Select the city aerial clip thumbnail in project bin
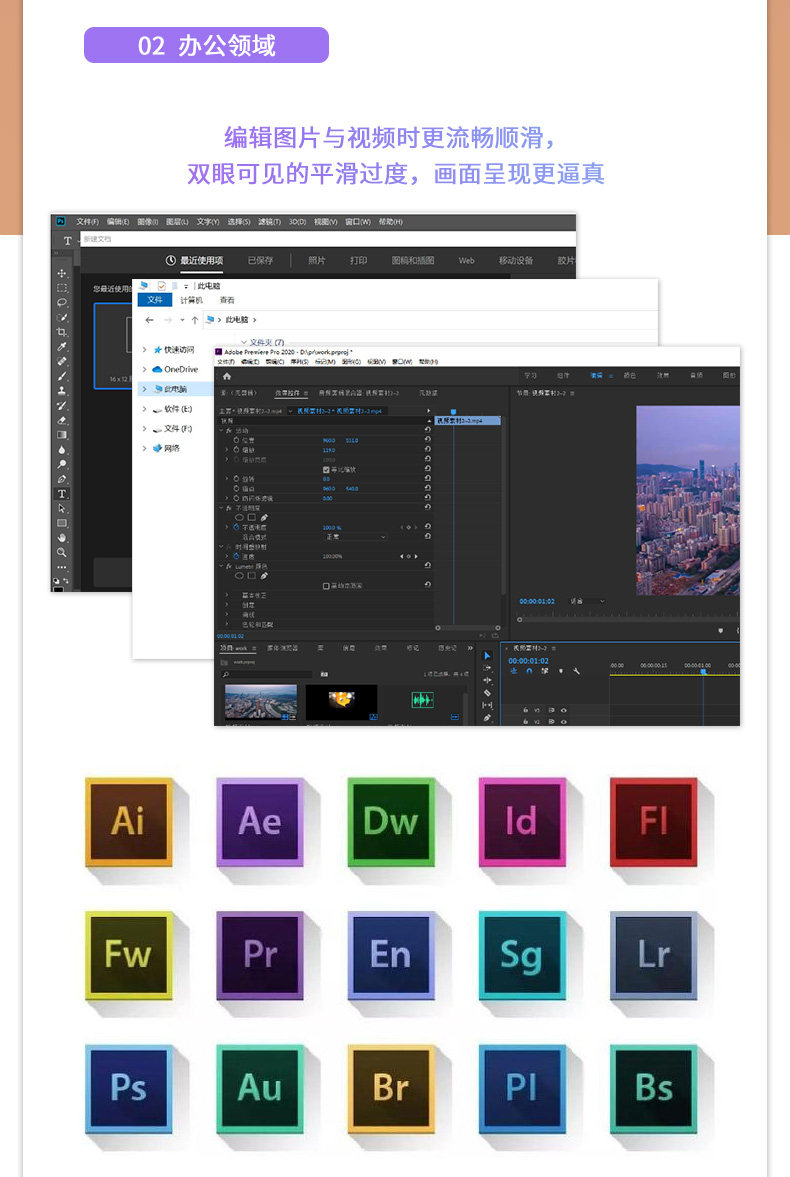 [261, 703]
